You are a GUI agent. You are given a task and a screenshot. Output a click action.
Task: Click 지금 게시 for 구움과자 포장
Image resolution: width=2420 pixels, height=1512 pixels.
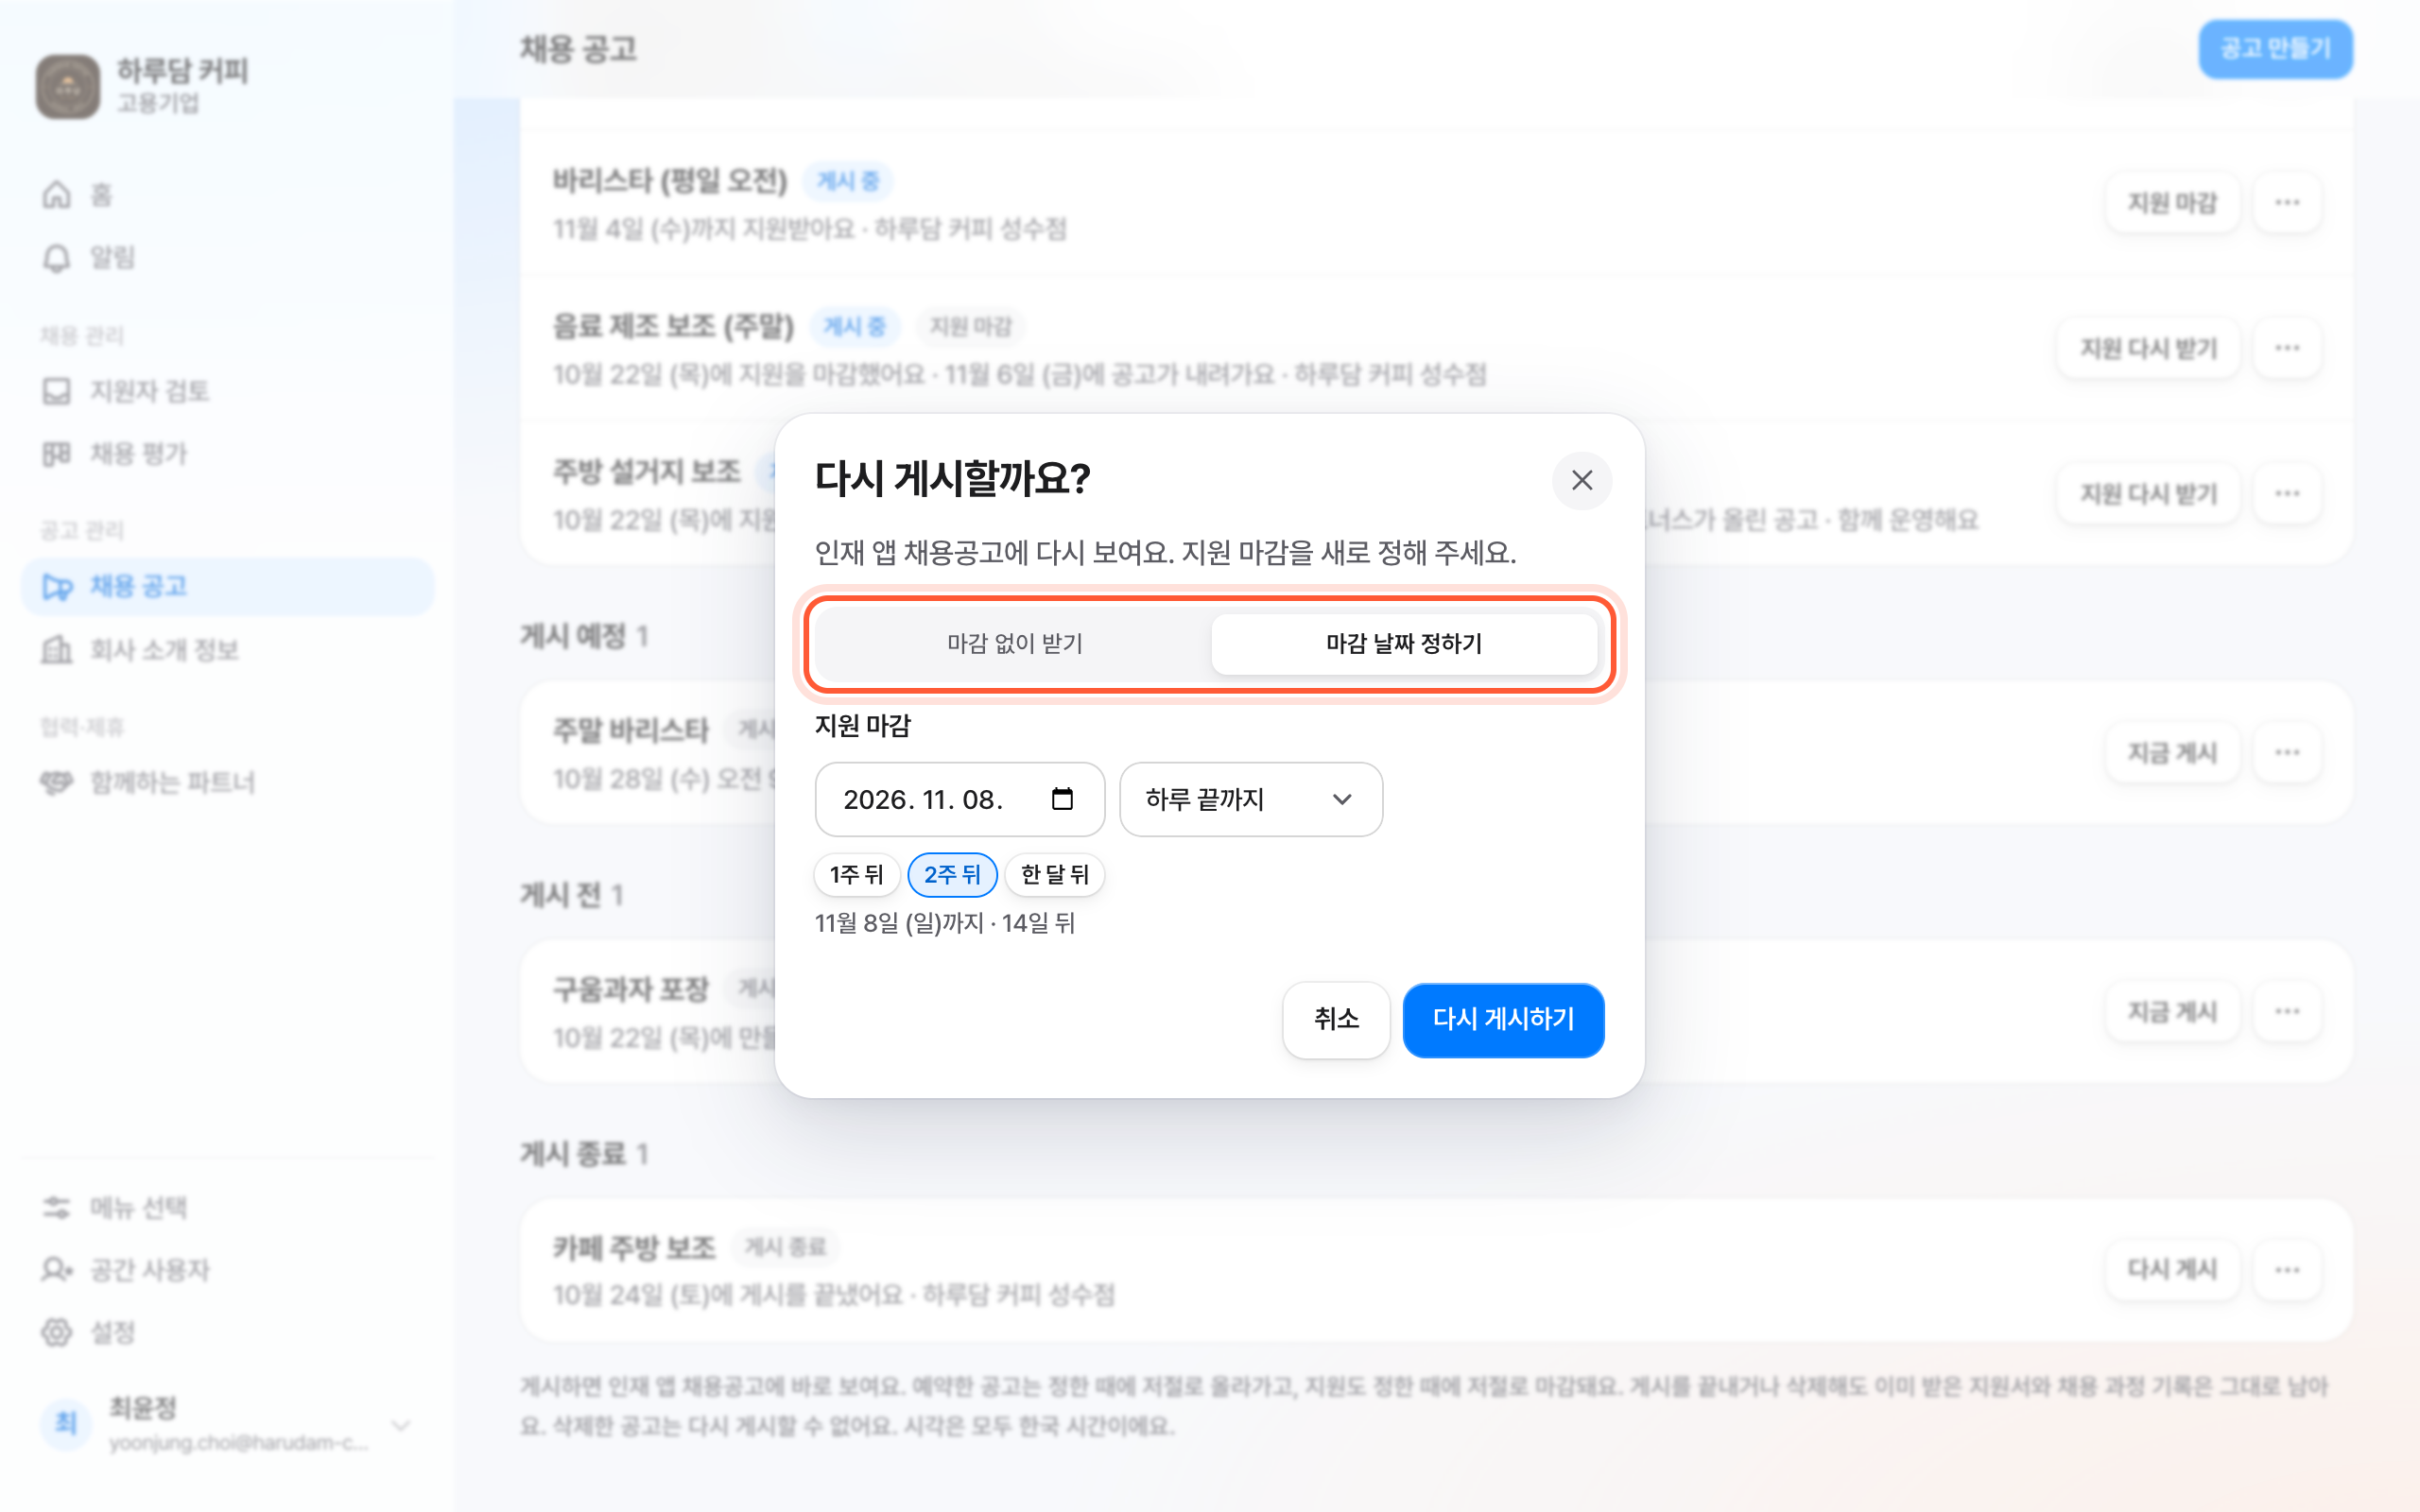click(x=2172, y=1011)
